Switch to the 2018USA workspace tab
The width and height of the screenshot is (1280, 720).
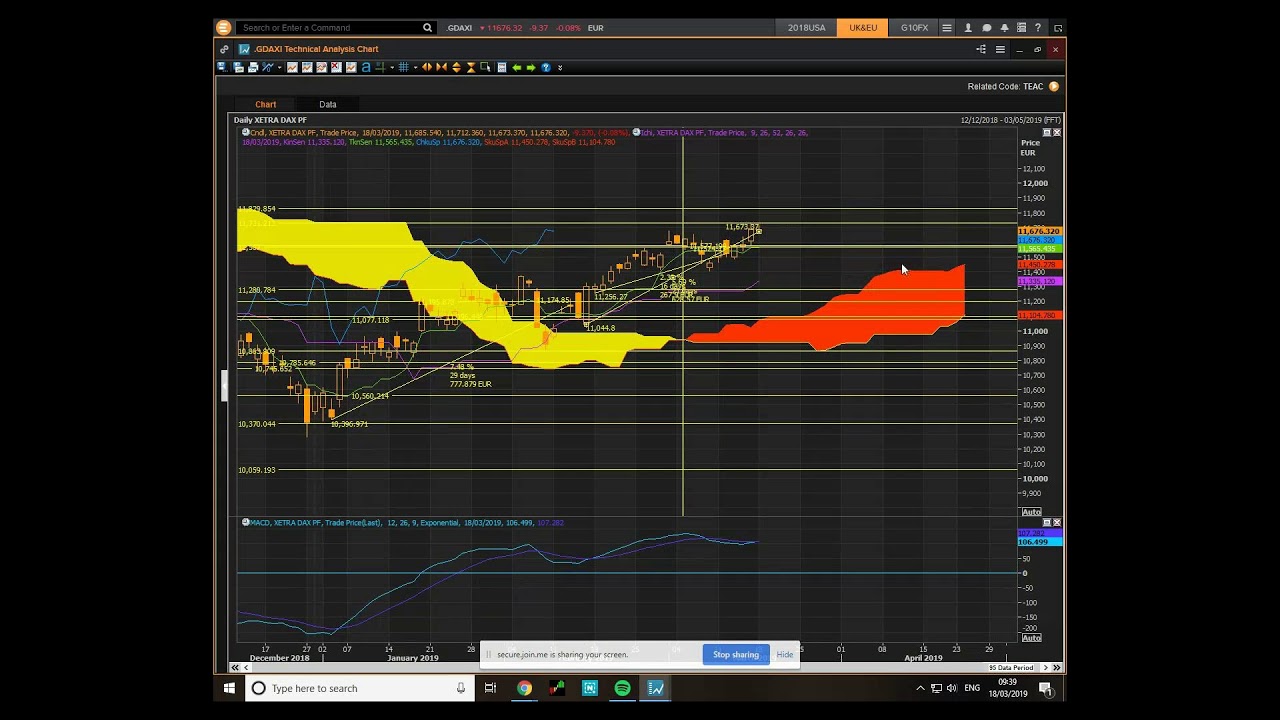[806, 28]
